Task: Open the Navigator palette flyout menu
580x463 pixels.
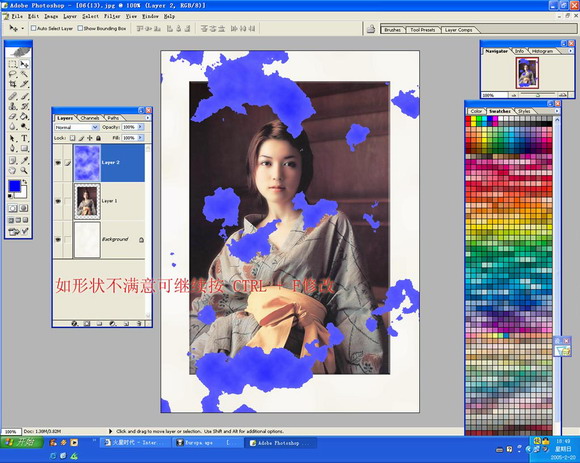Action: click(571, 51)
